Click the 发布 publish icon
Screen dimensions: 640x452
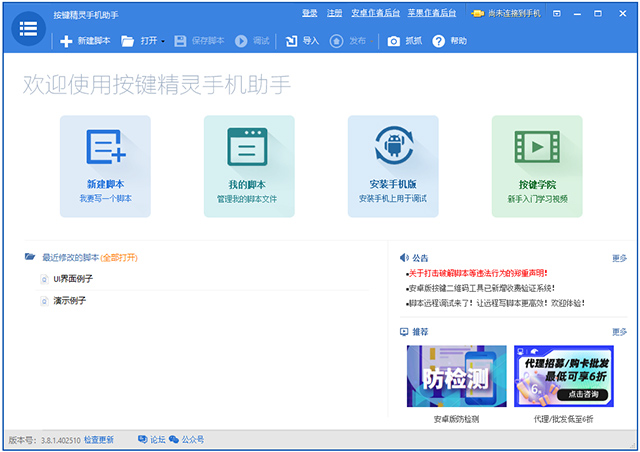click(336, 41)
